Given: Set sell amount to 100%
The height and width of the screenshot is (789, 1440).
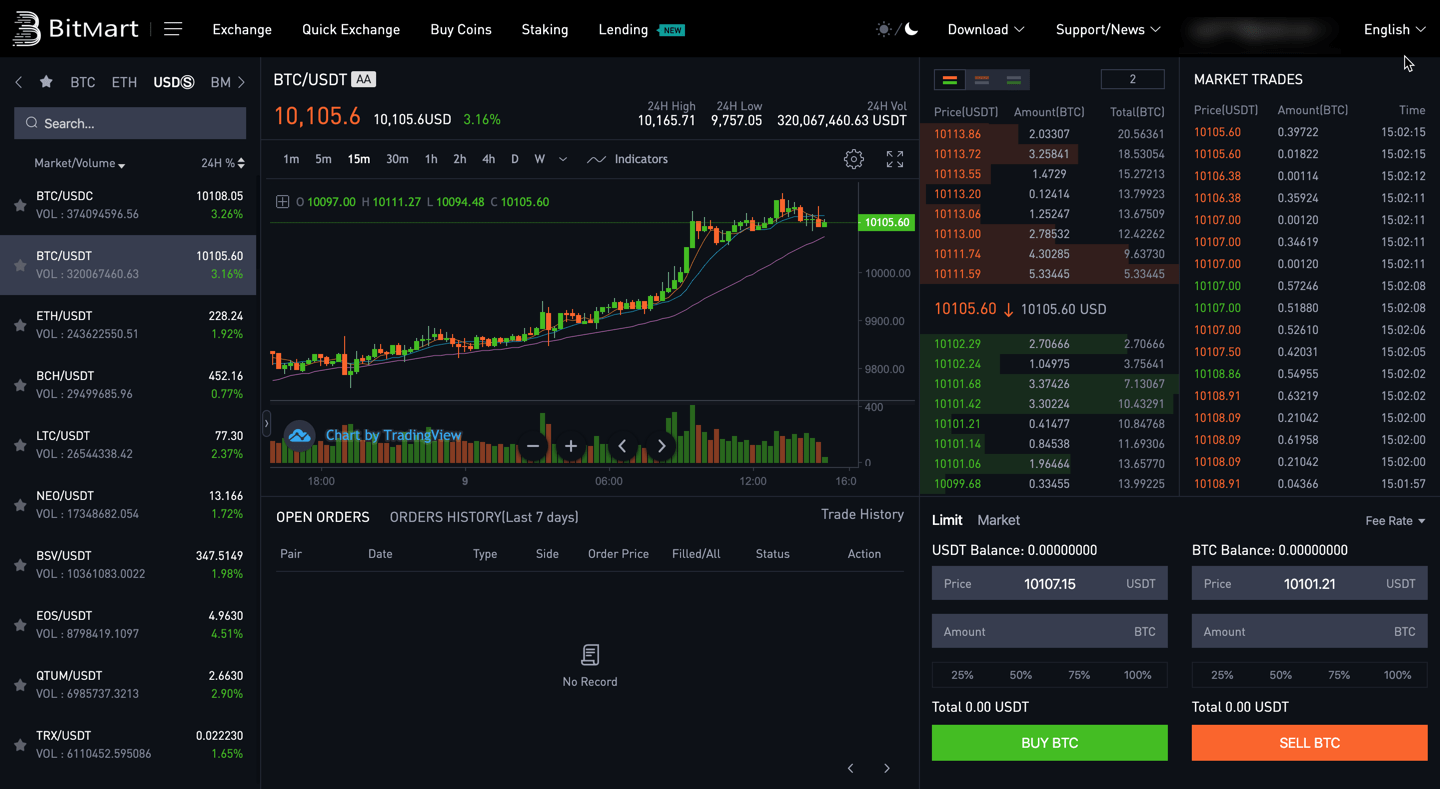Looking at the screenshot, I should click(1398, 675).
